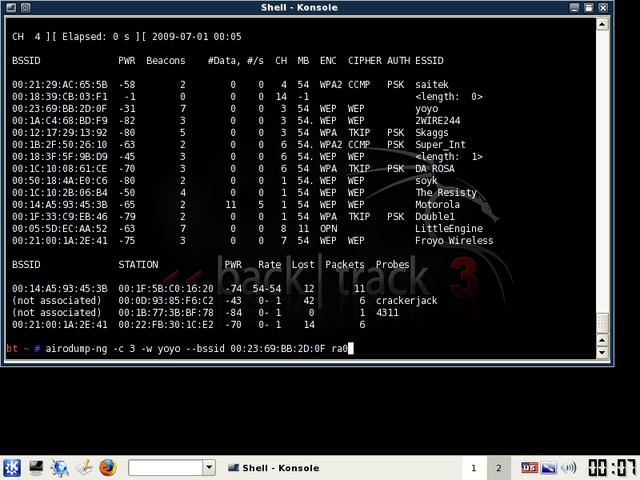Click the 2009-07-01 00:05 timestamp
This screenshot has height=480, width=640.
point(197,37)
